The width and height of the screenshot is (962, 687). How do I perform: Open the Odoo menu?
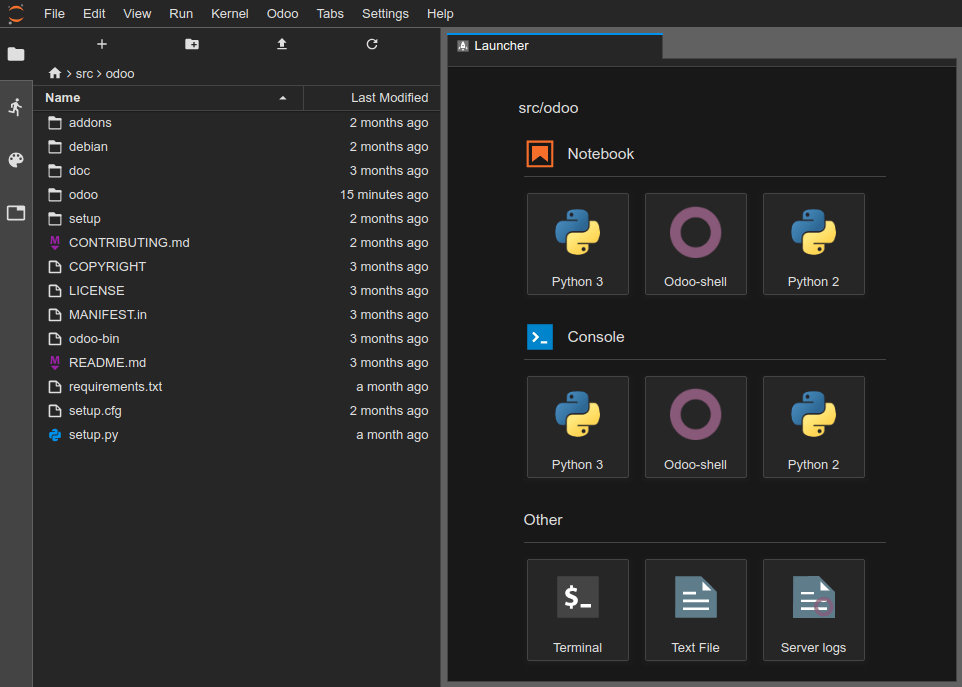(x=282, y=13)
